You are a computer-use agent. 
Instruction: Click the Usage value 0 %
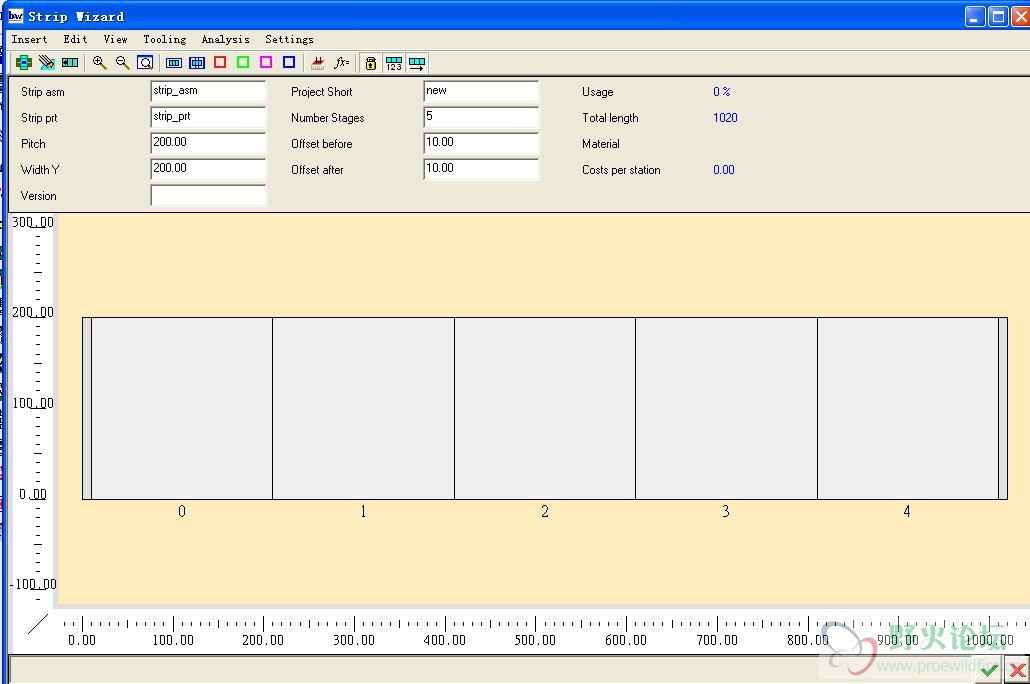coord(721,91)
